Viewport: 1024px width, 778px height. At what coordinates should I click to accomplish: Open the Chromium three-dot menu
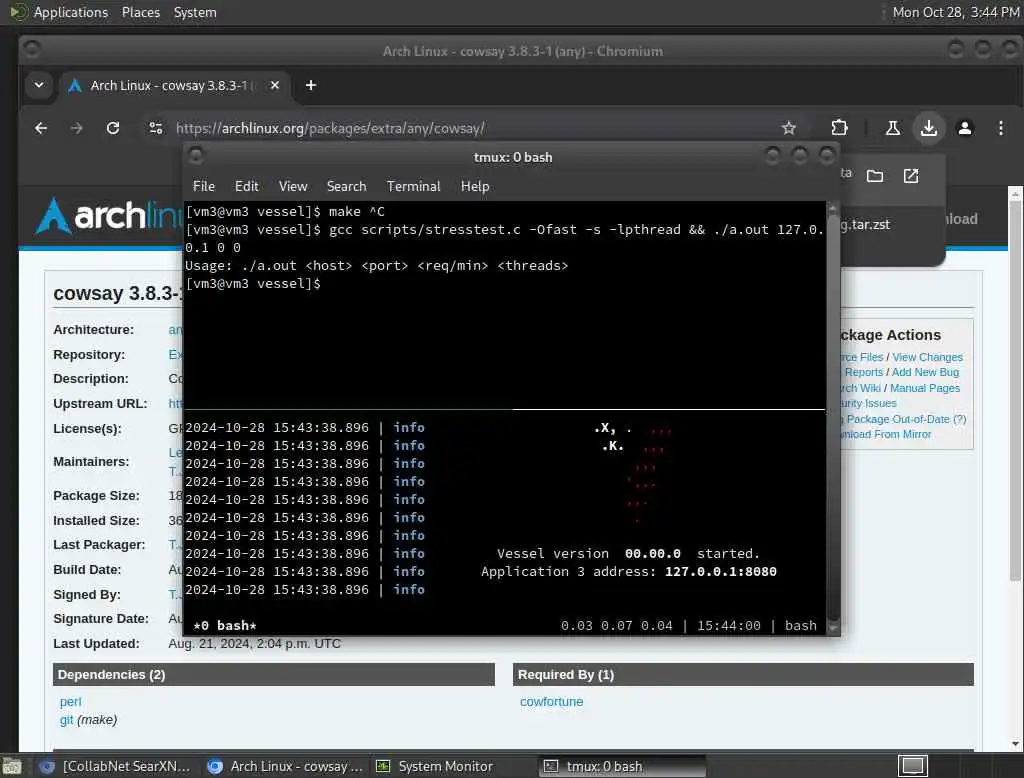coord(1000,128)
